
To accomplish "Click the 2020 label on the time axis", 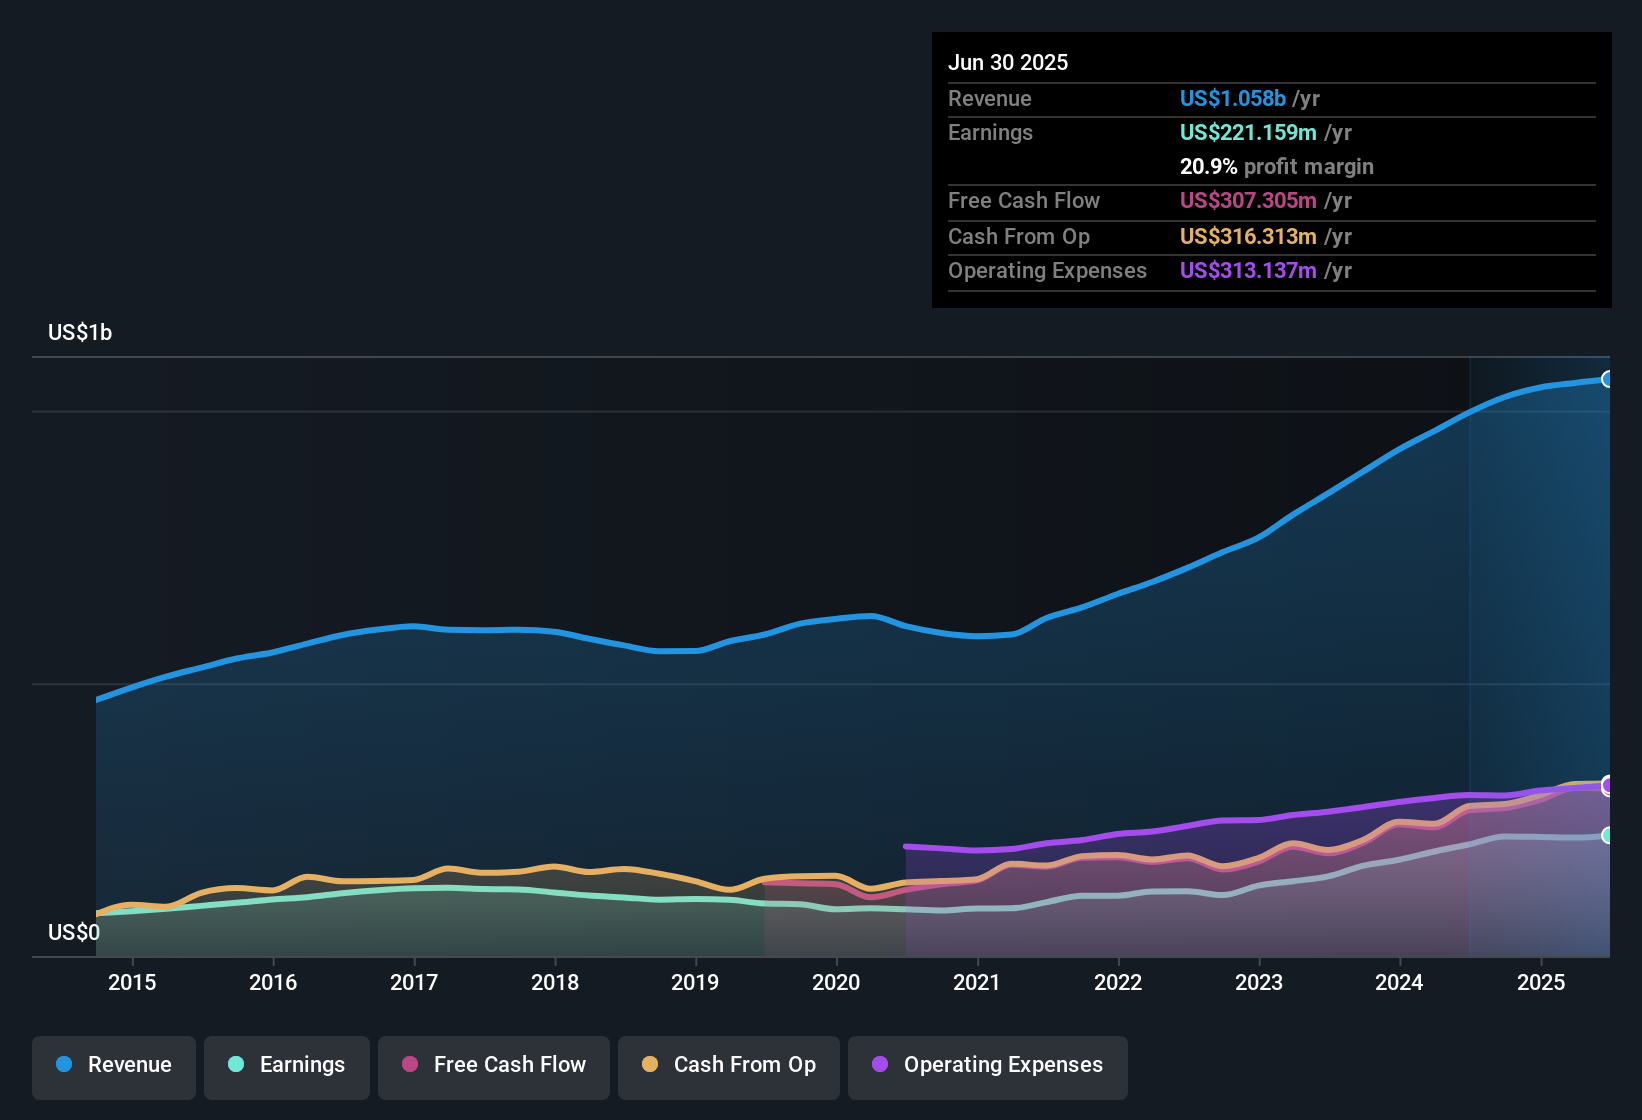I will 837,983.
